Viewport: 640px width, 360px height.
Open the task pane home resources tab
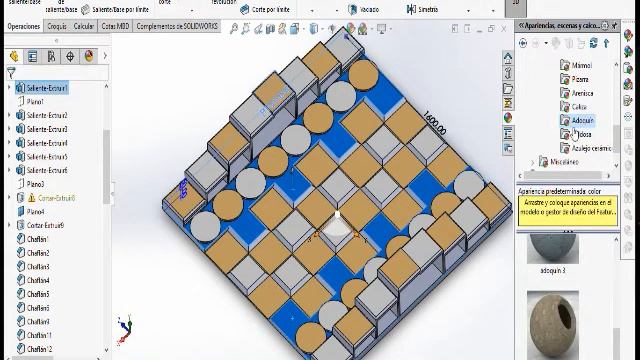pos(508,58)
